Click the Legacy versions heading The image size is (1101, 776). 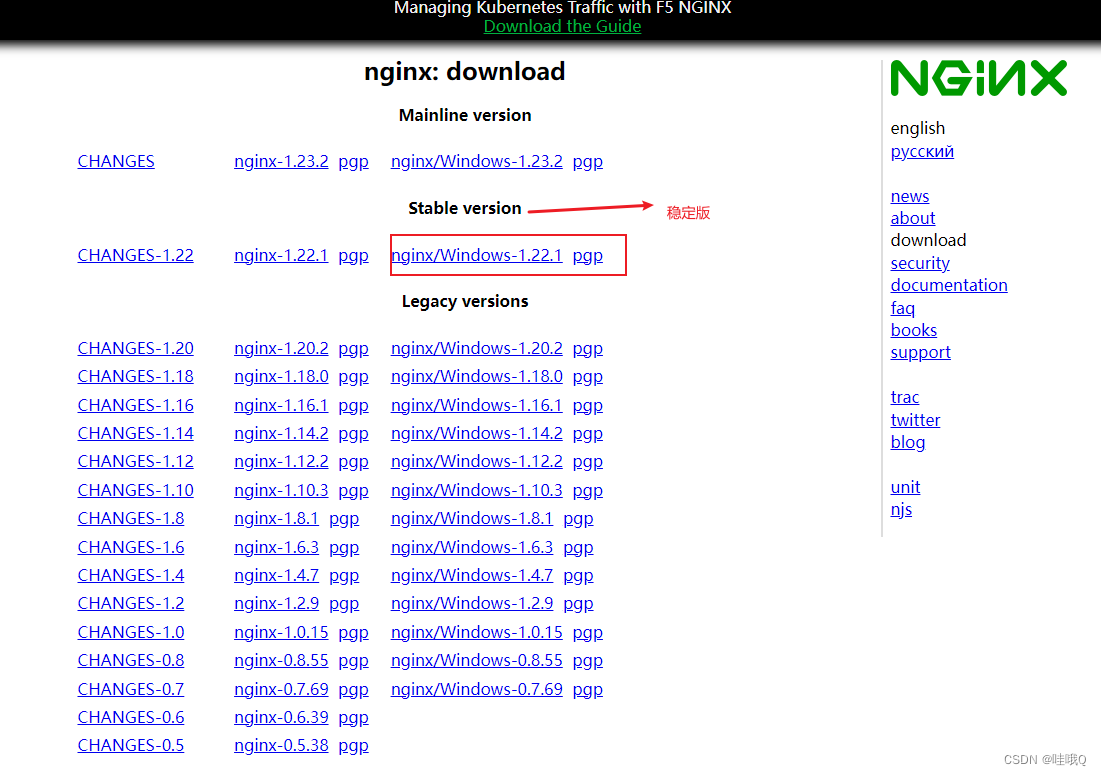(465, 302)
